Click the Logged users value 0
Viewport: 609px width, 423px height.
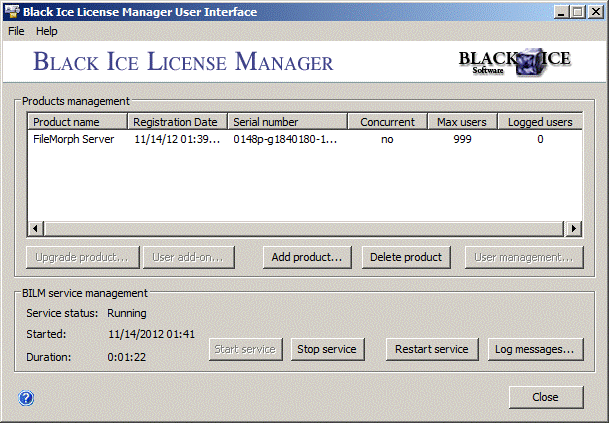coord(540,139)
